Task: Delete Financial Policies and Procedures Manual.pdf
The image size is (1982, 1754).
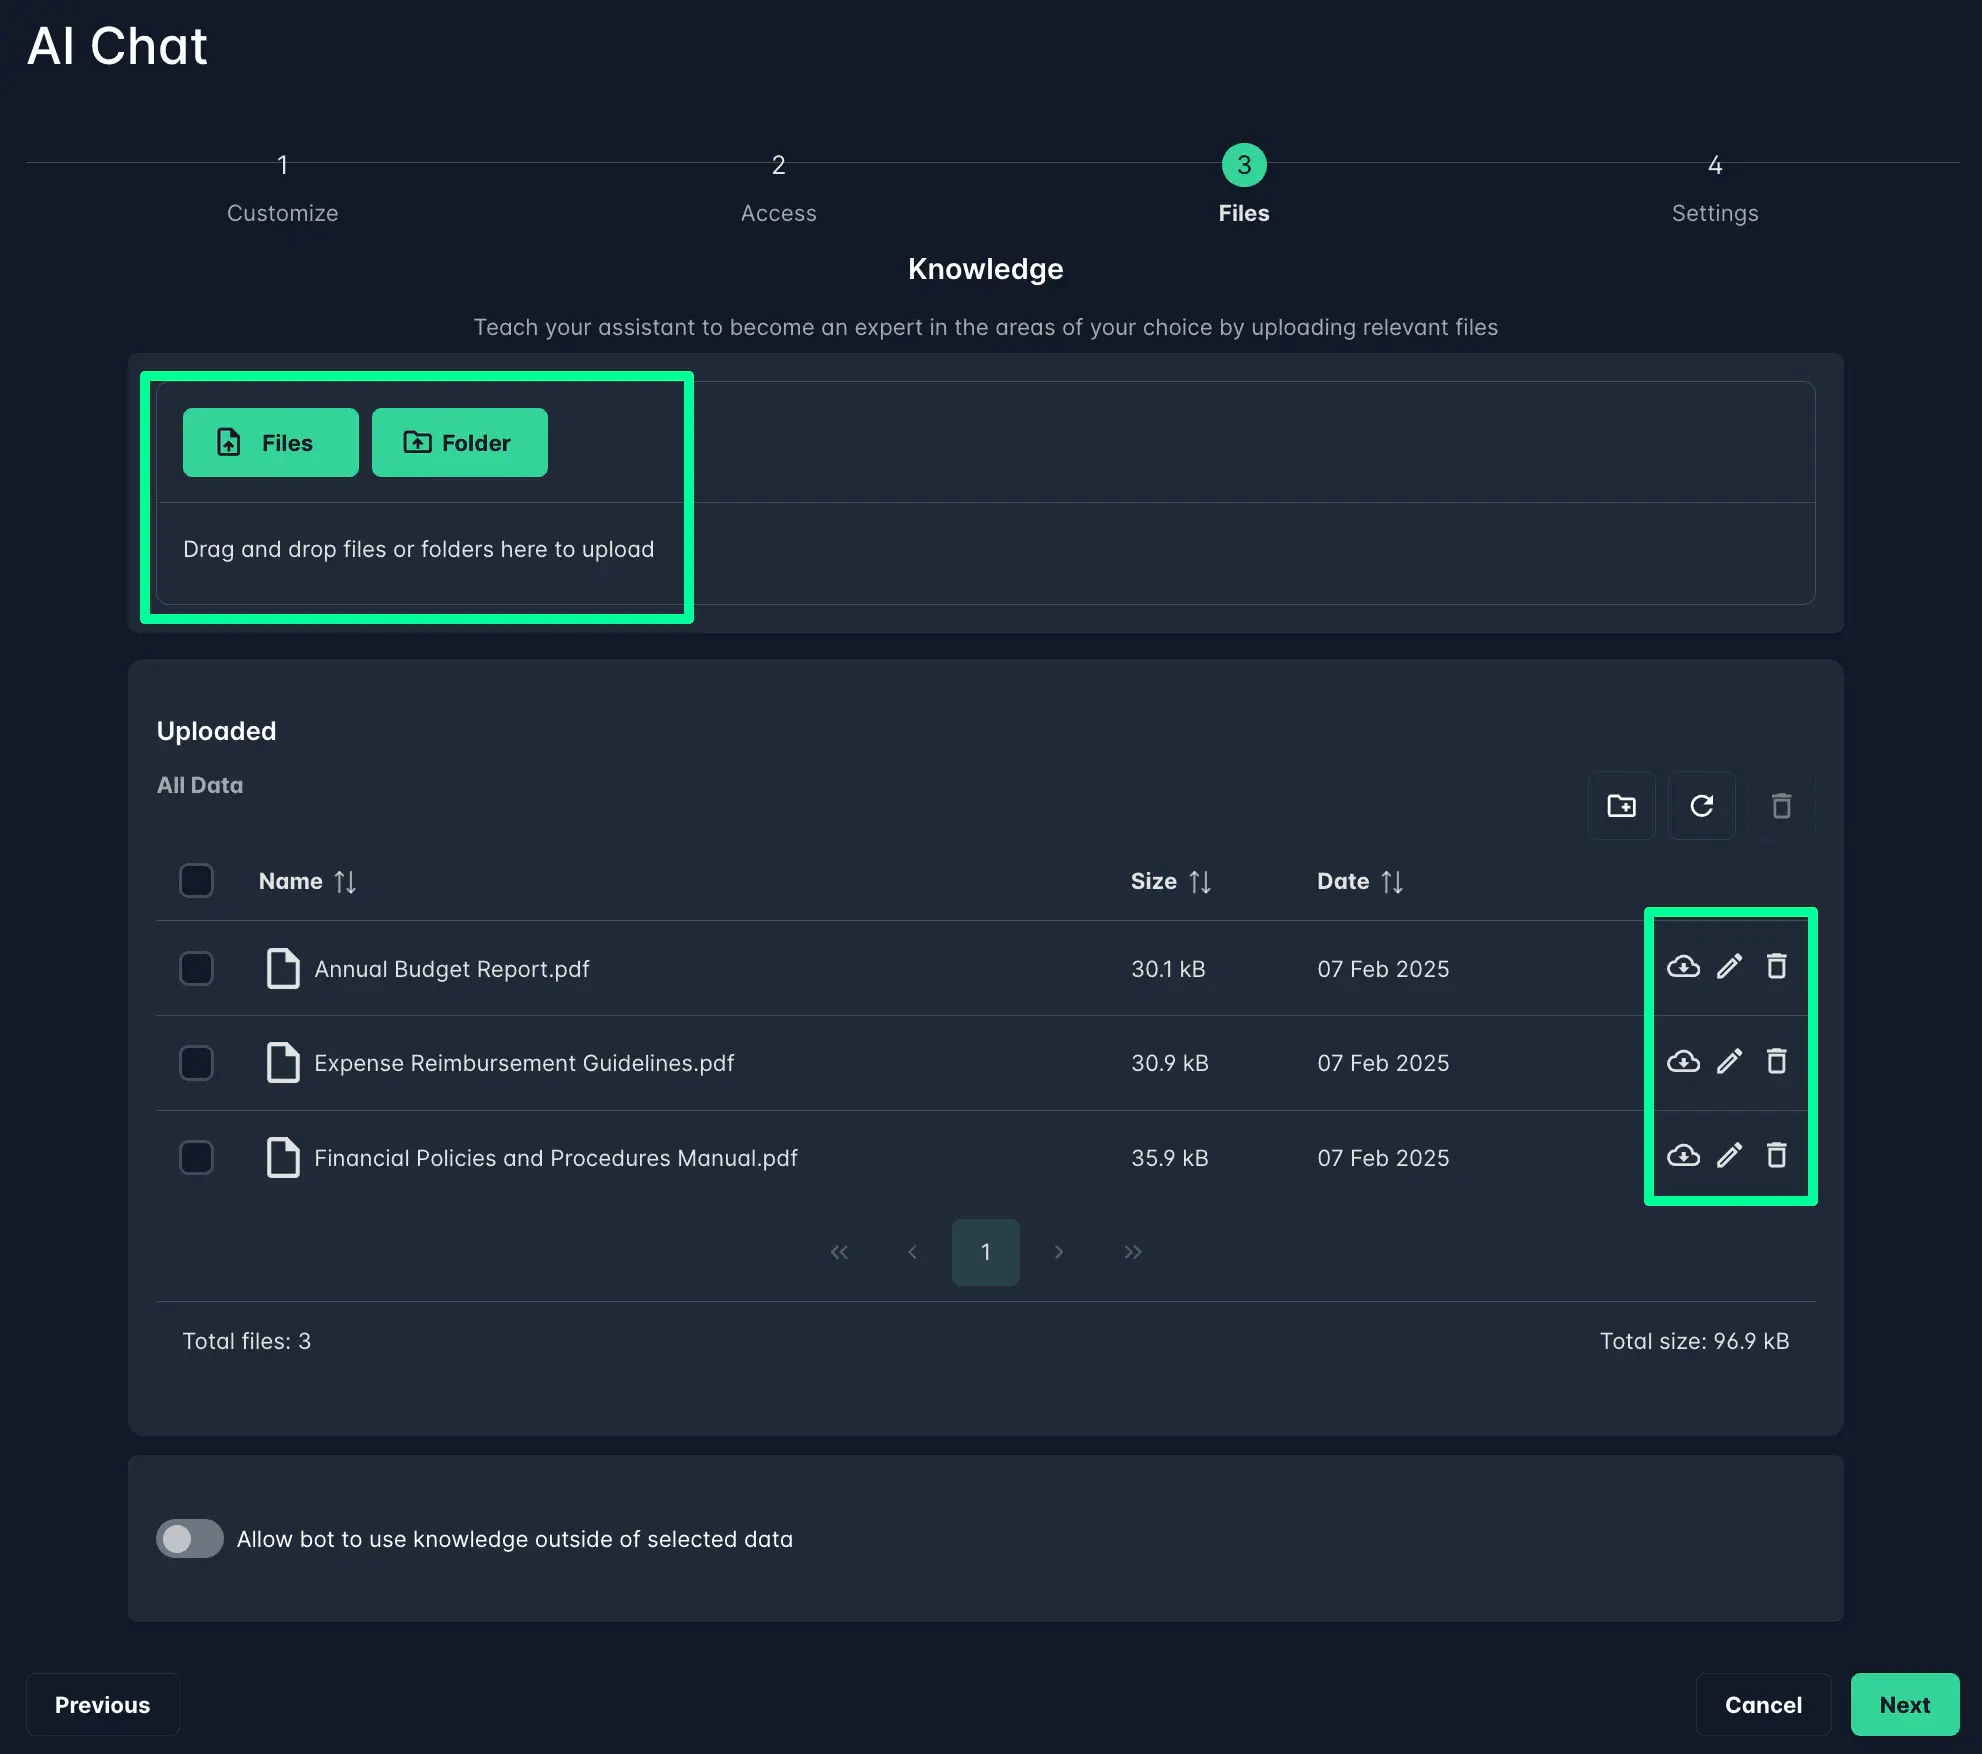Action: pos(1776,1155)
